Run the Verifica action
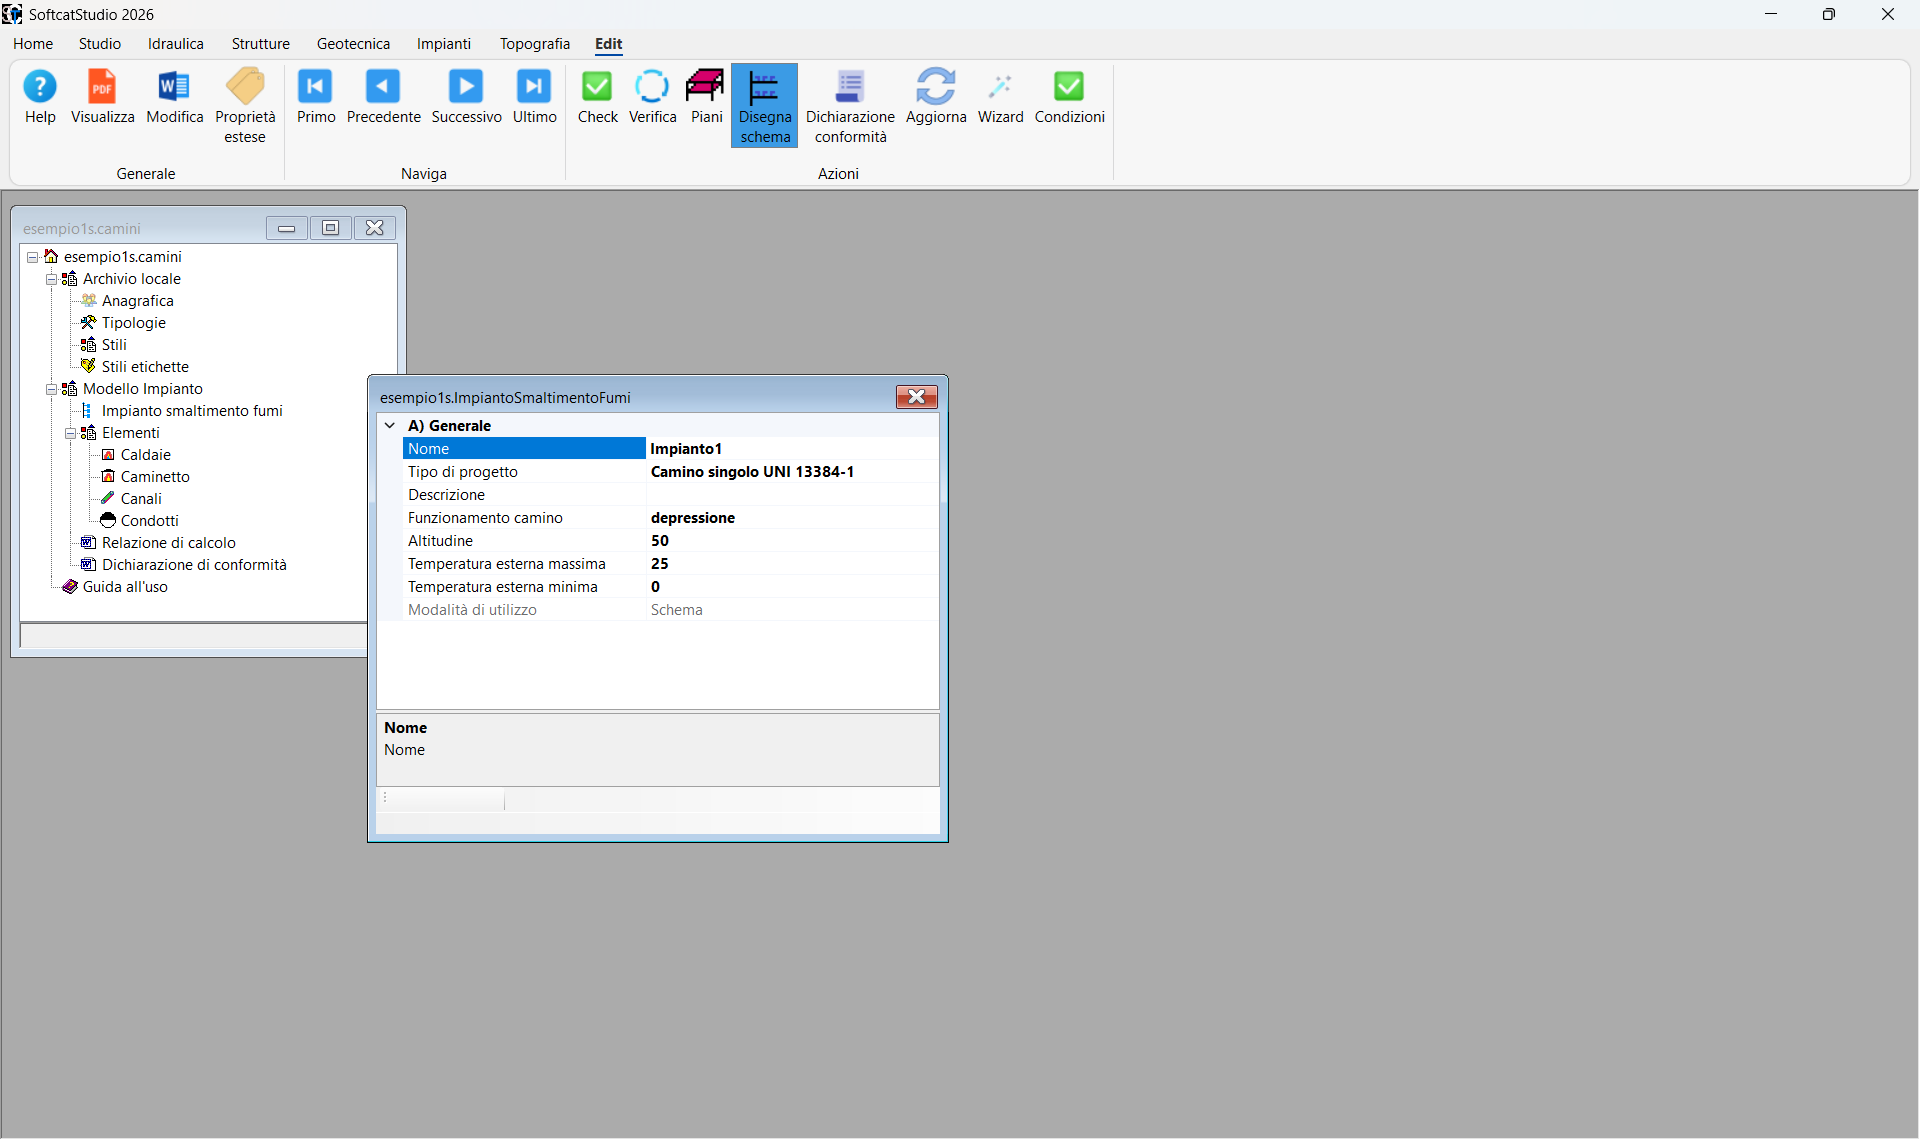1920x1140 pixels. point(652,96)
